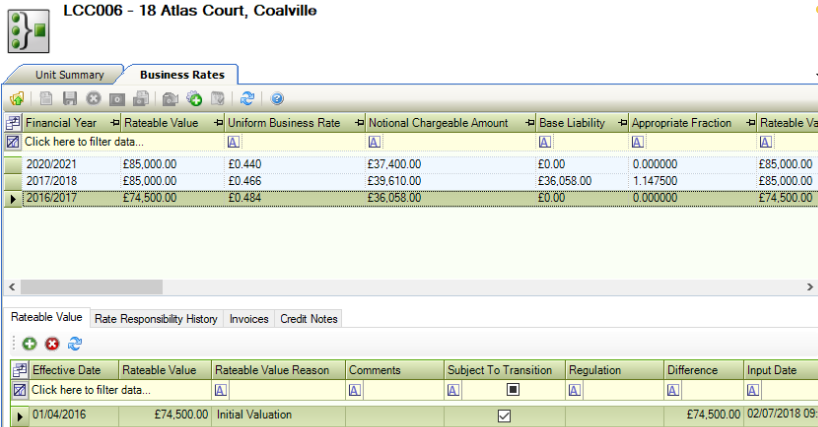Refresh the Business Rates grid

click(x=247, y=99)
